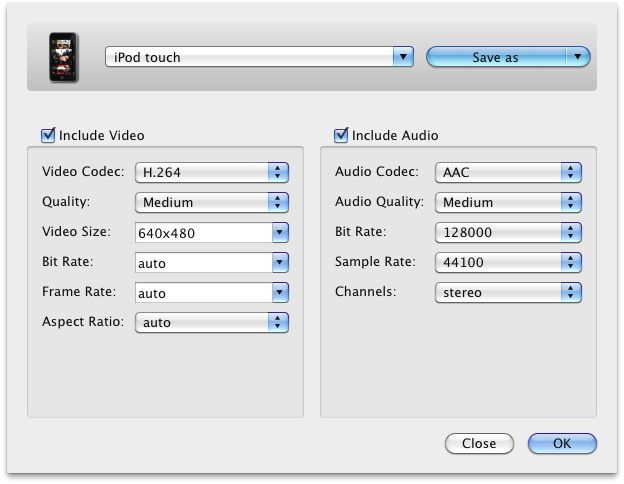Open the audio Bit Rate 128000 popup
This screenshot has width=624, height=484.
click(508, 232)
